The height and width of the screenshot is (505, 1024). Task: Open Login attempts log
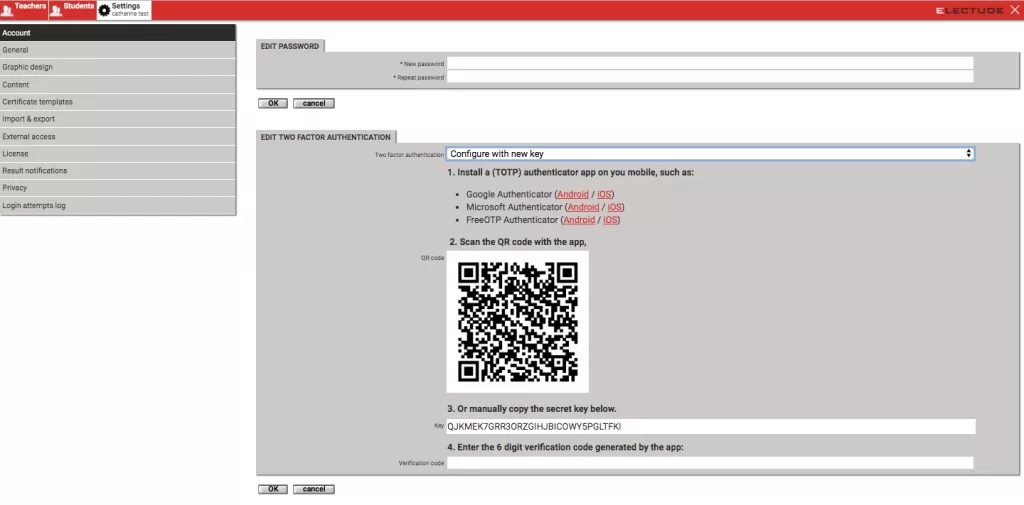coord(118,206)
